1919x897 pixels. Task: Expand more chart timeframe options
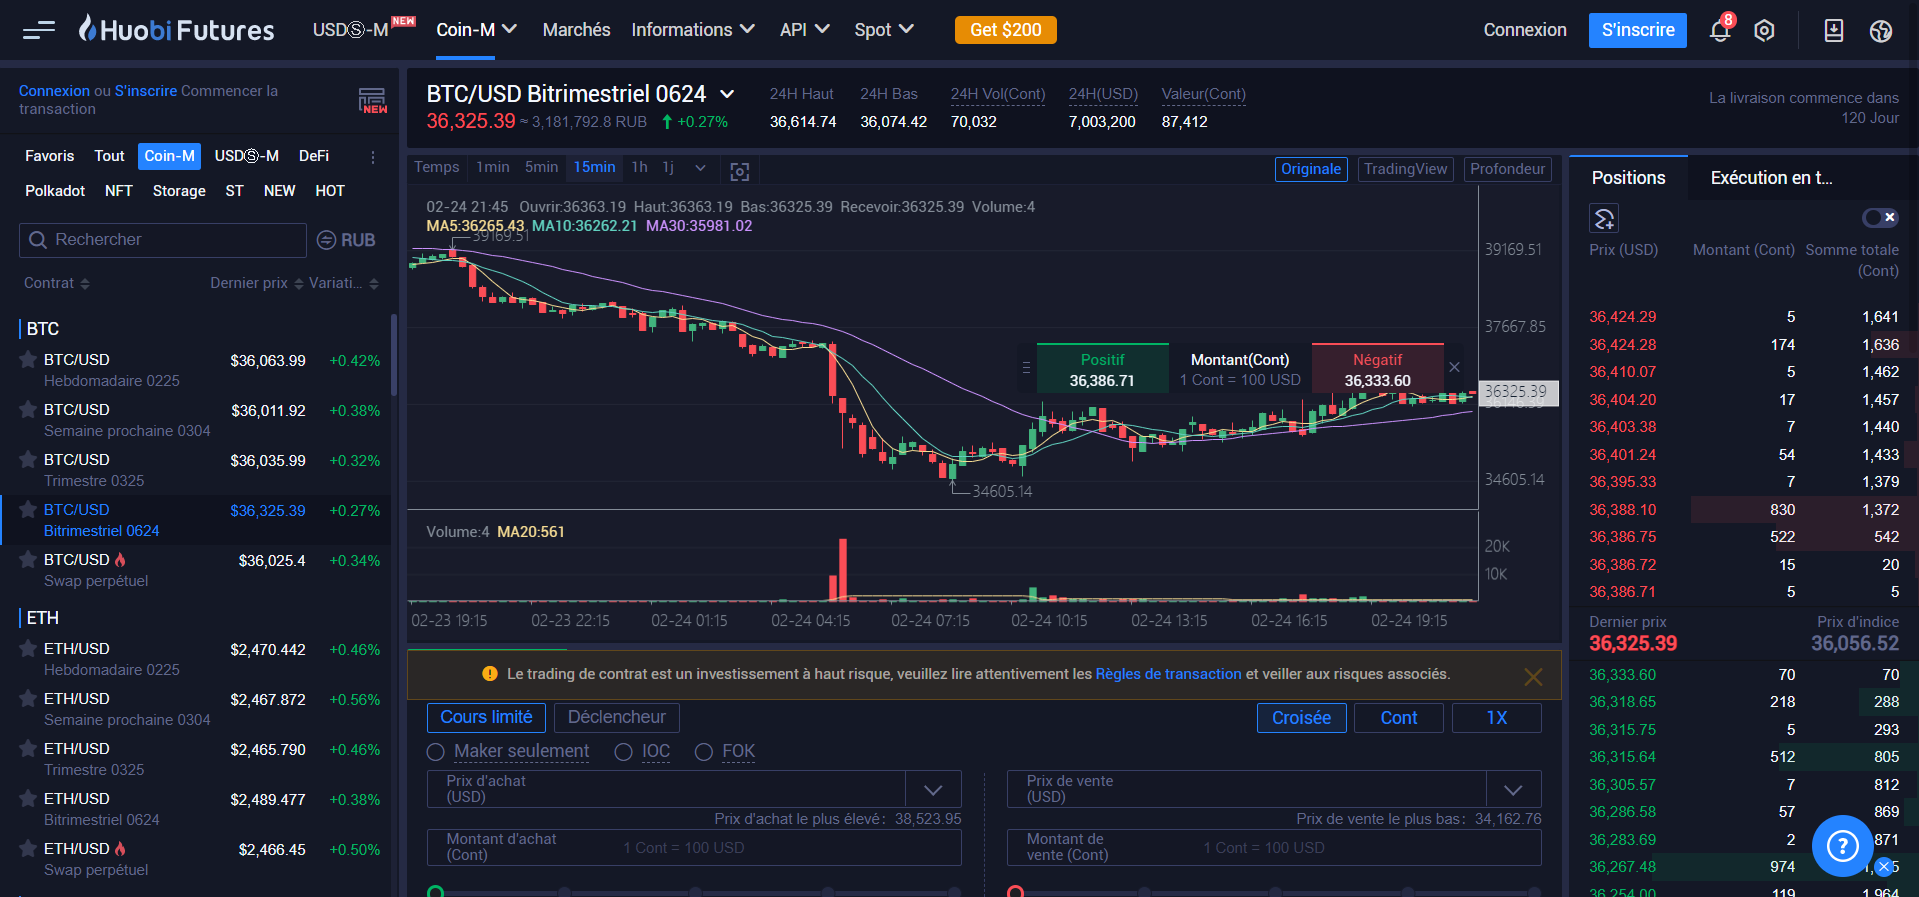point(700,168)
